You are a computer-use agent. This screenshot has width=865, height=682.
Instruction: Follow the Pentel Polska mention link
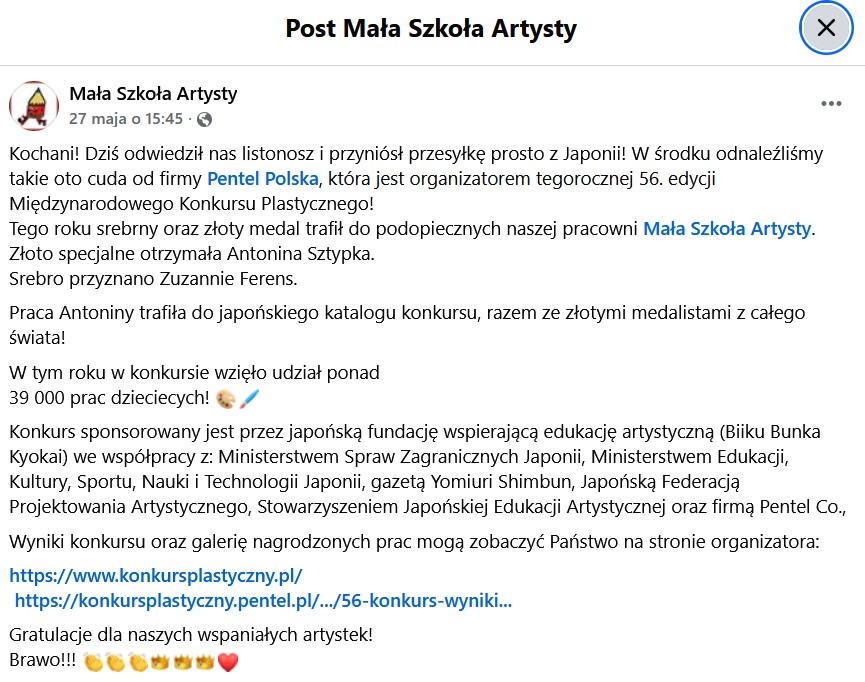coord(263,179)
